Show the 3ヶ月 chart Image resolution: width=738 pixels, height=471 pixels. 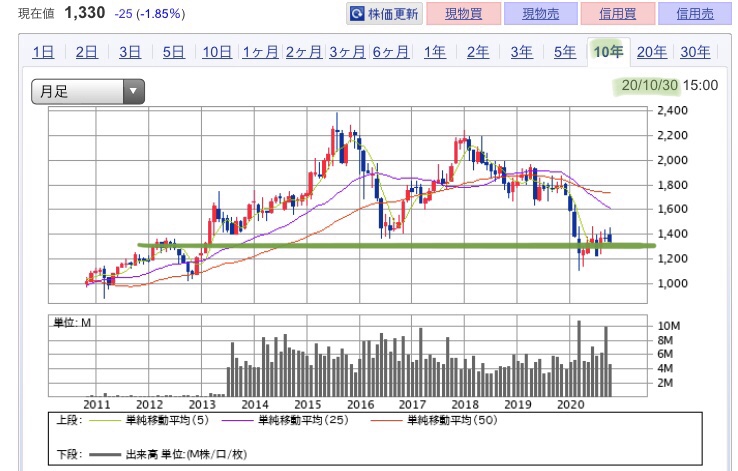347,52
